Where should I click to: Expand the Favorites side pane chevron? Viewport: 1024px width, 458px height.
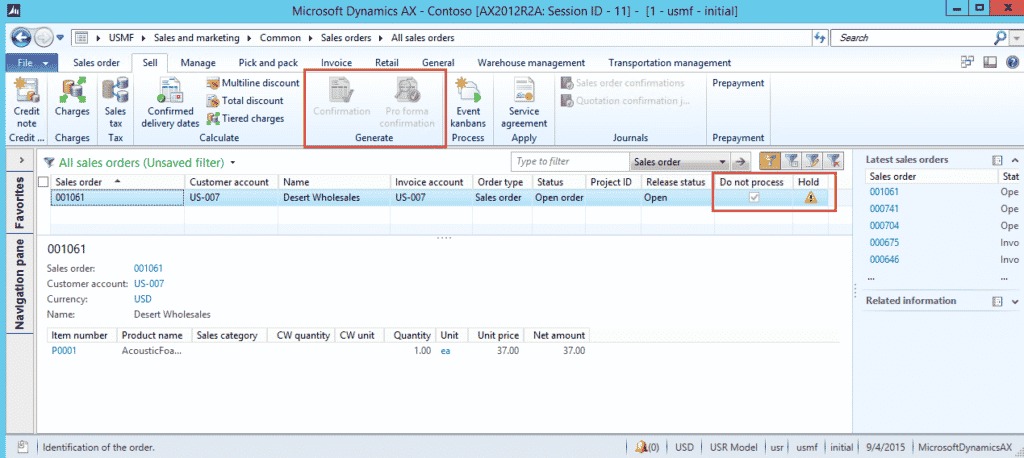[21, 160]
